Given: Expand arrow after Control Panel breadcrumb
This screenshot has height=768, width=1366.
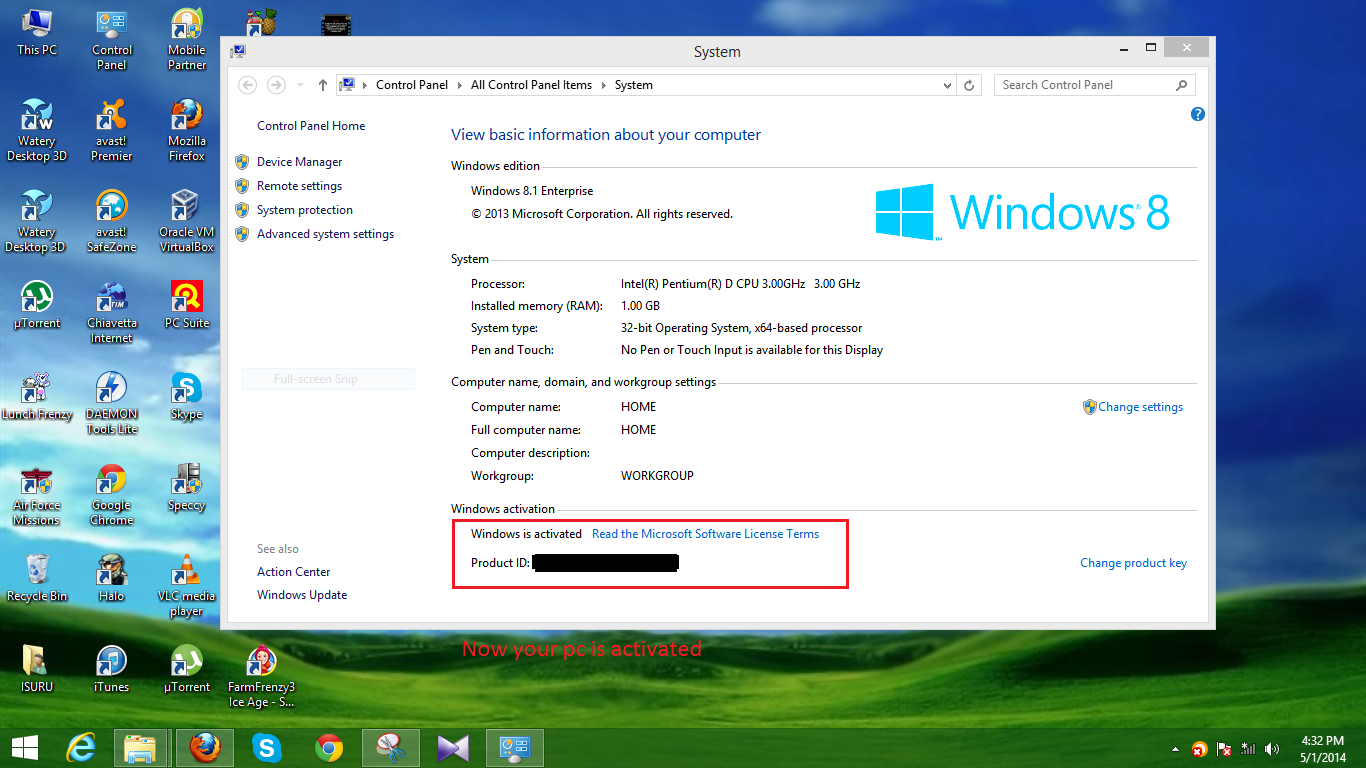Looking at the screenshot, I should [x=460, y=85].
